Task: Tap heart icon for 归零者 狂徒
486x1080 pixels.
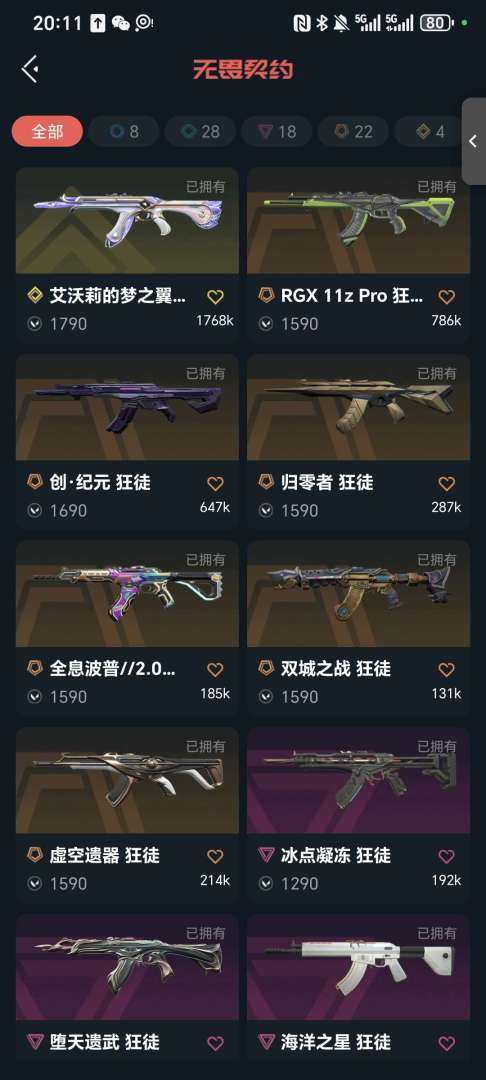Action: click(447, 483)
